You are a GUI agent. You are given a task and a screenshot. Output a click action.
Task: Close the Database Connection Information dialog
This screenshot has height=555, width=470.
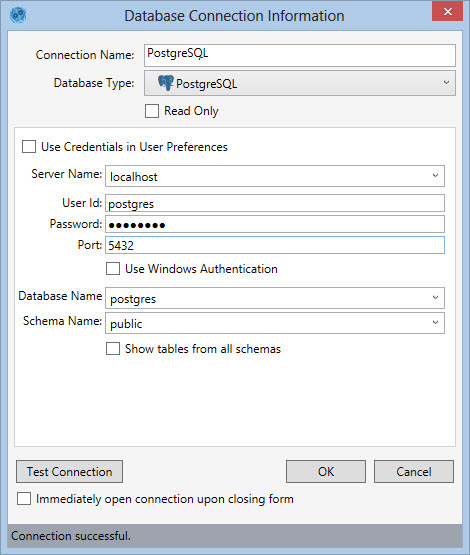[447, 11]
